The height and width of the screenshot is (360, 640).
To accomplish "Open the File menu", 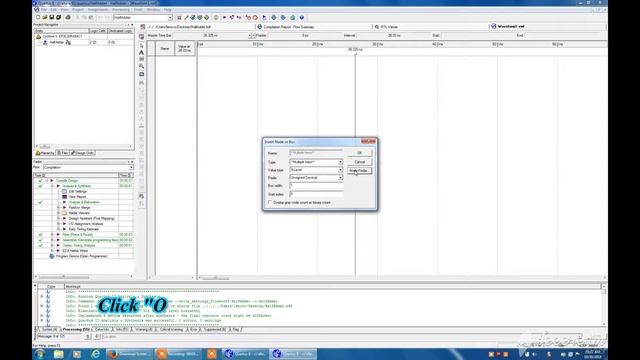I will coord(44,9).
